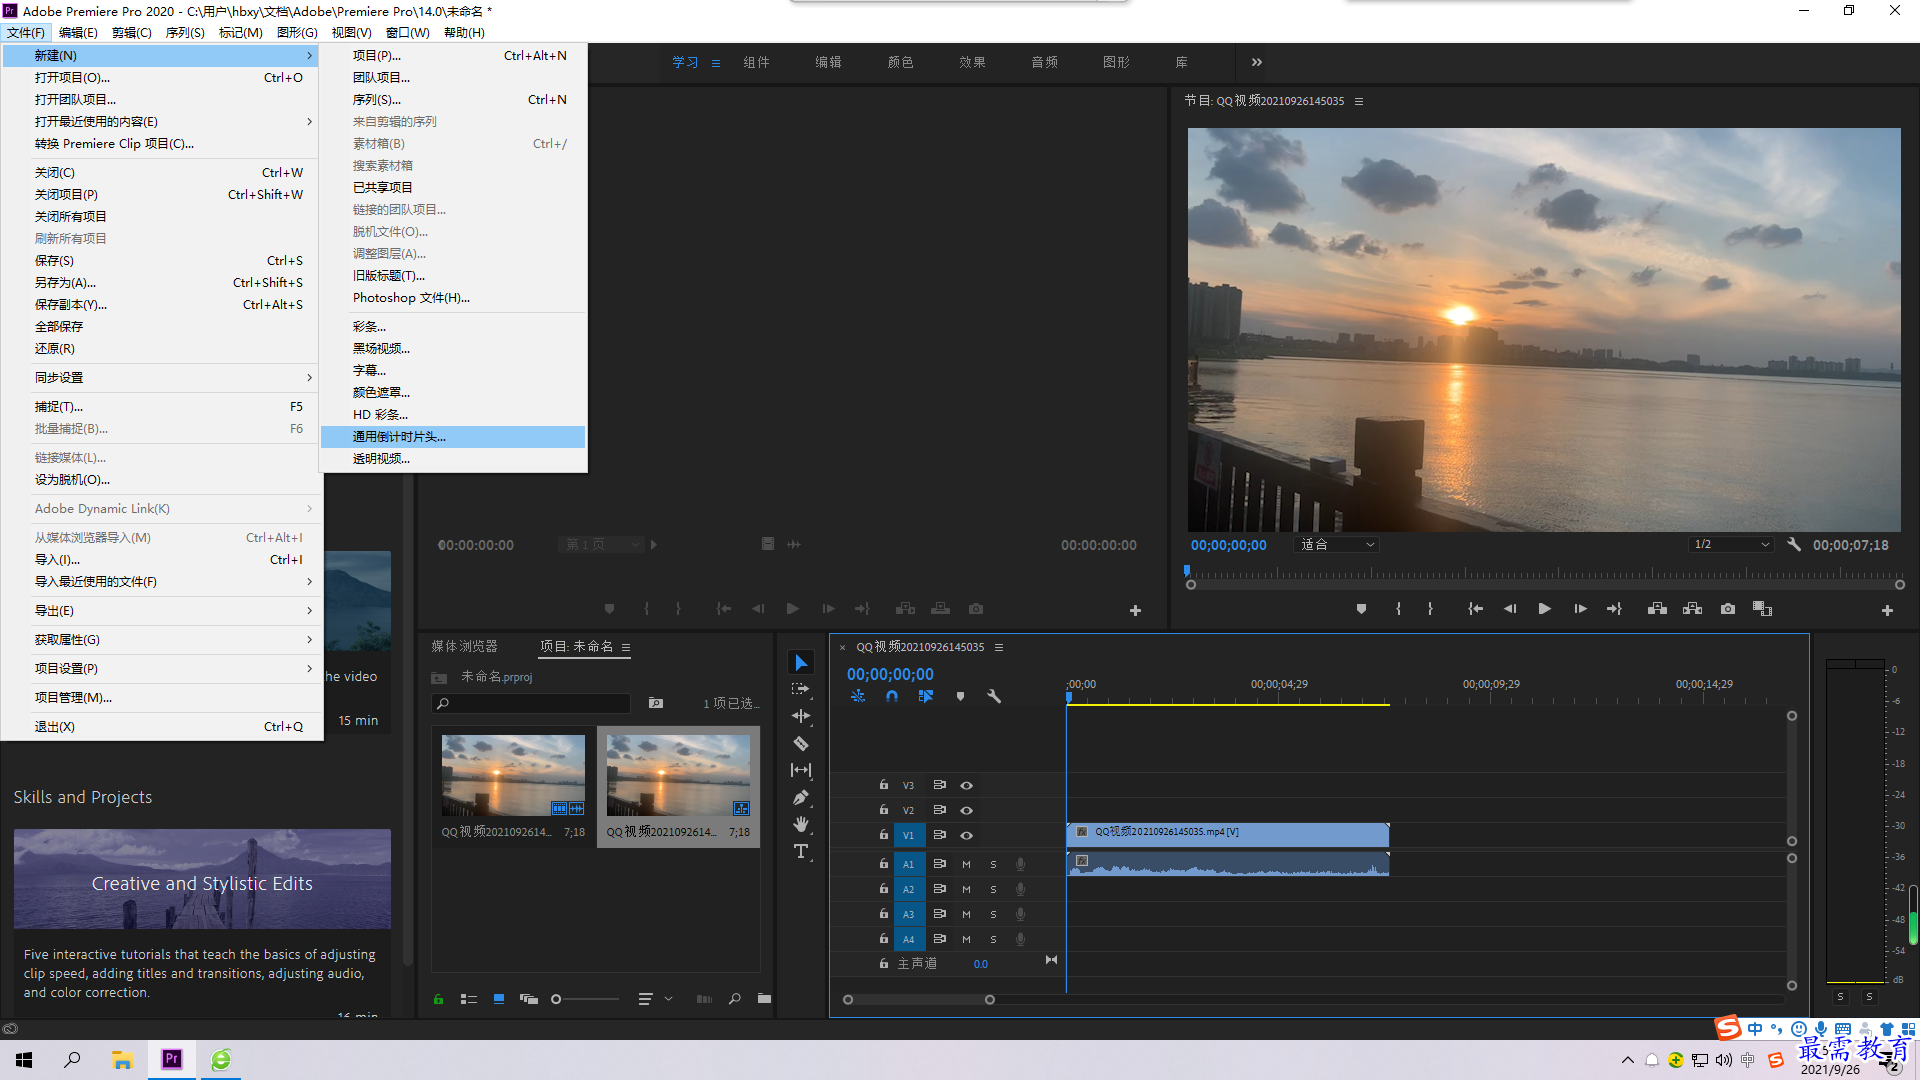The height and width of the screenshot is (1080, 1920).
Task: Select the Razor tool
Action: (x=801, y=743)
